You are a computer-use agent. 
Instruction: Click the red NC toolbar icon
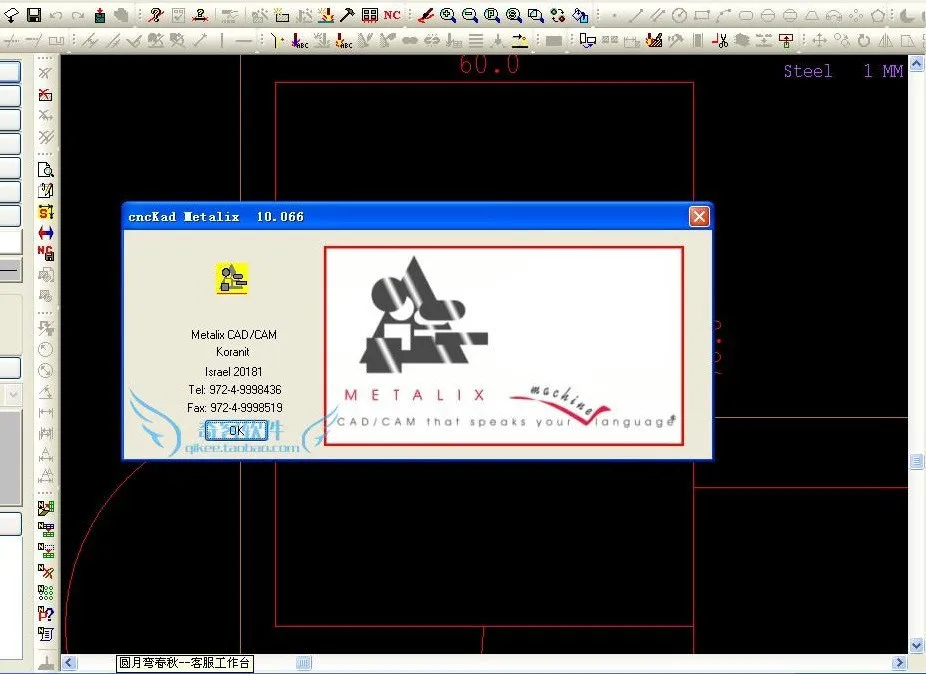(391, 15)
